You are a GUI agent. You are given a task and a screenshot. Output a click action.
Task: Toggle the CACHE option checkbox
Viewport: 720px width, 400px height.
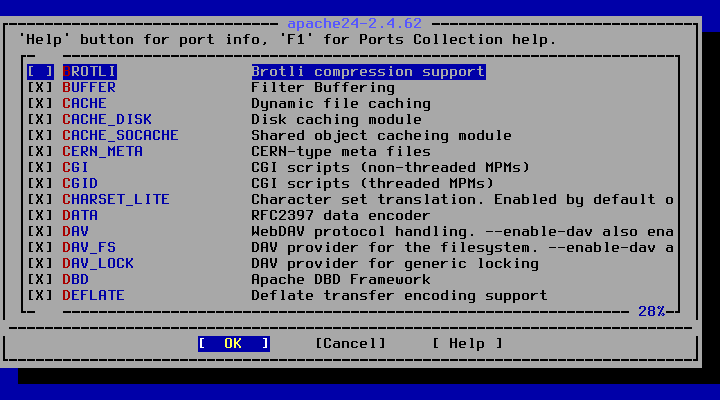[x=40, y=104]
